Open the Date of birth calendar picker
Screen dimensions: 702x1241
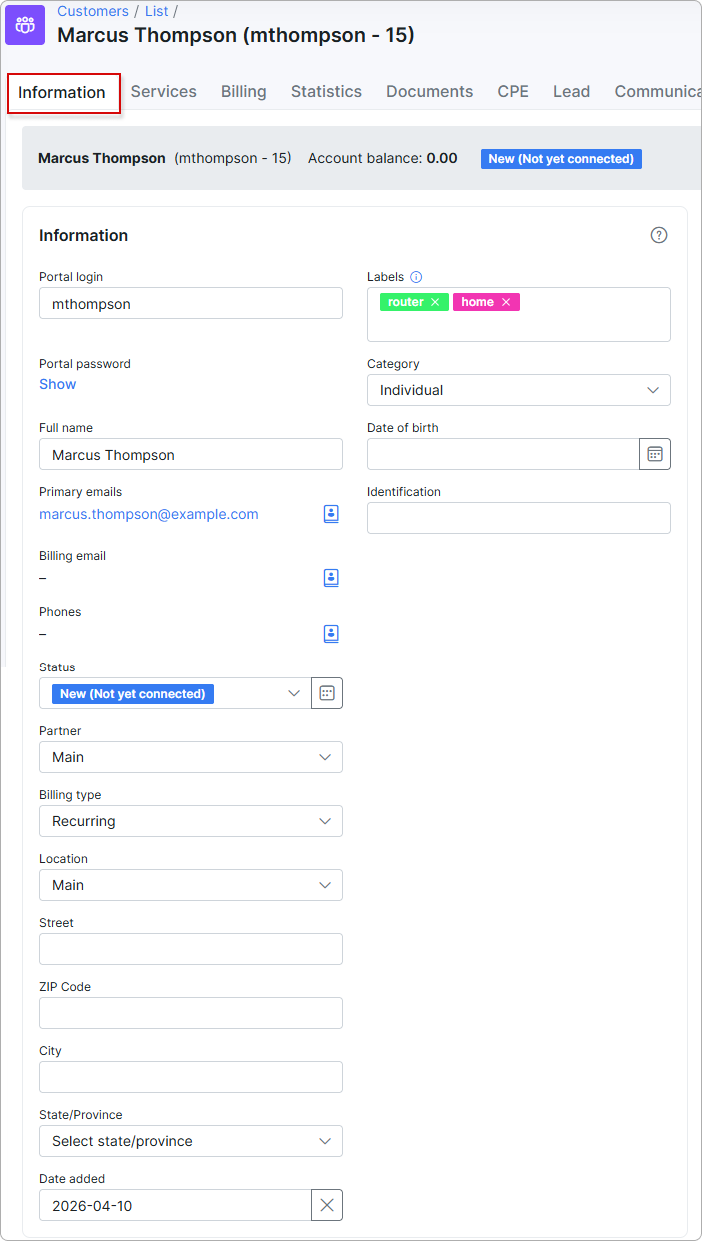click(655, 454)
